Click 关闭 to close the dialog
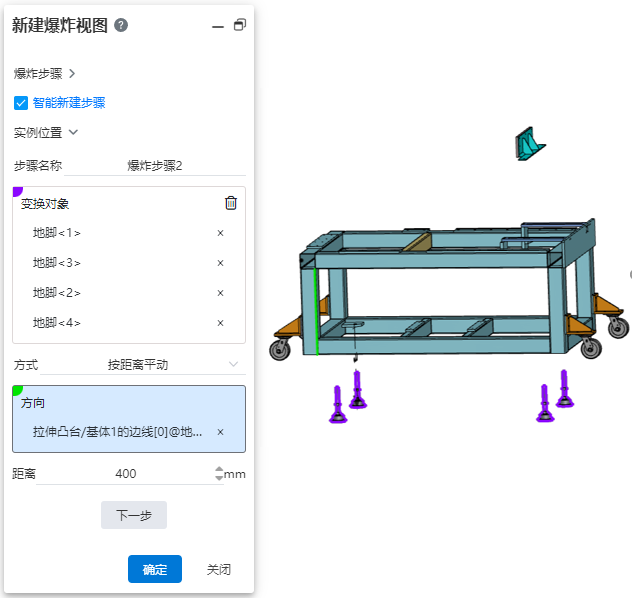 [x=219, y=569]
